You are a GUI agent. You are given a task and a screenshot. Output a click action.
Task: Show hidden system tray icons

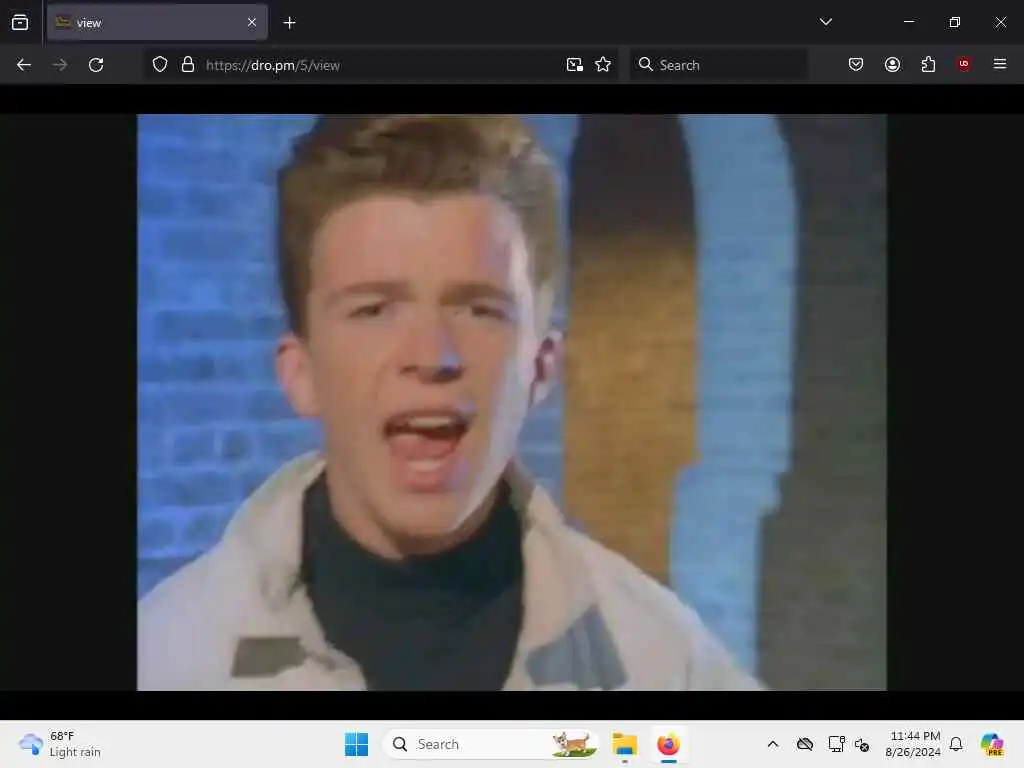[773, 744]
